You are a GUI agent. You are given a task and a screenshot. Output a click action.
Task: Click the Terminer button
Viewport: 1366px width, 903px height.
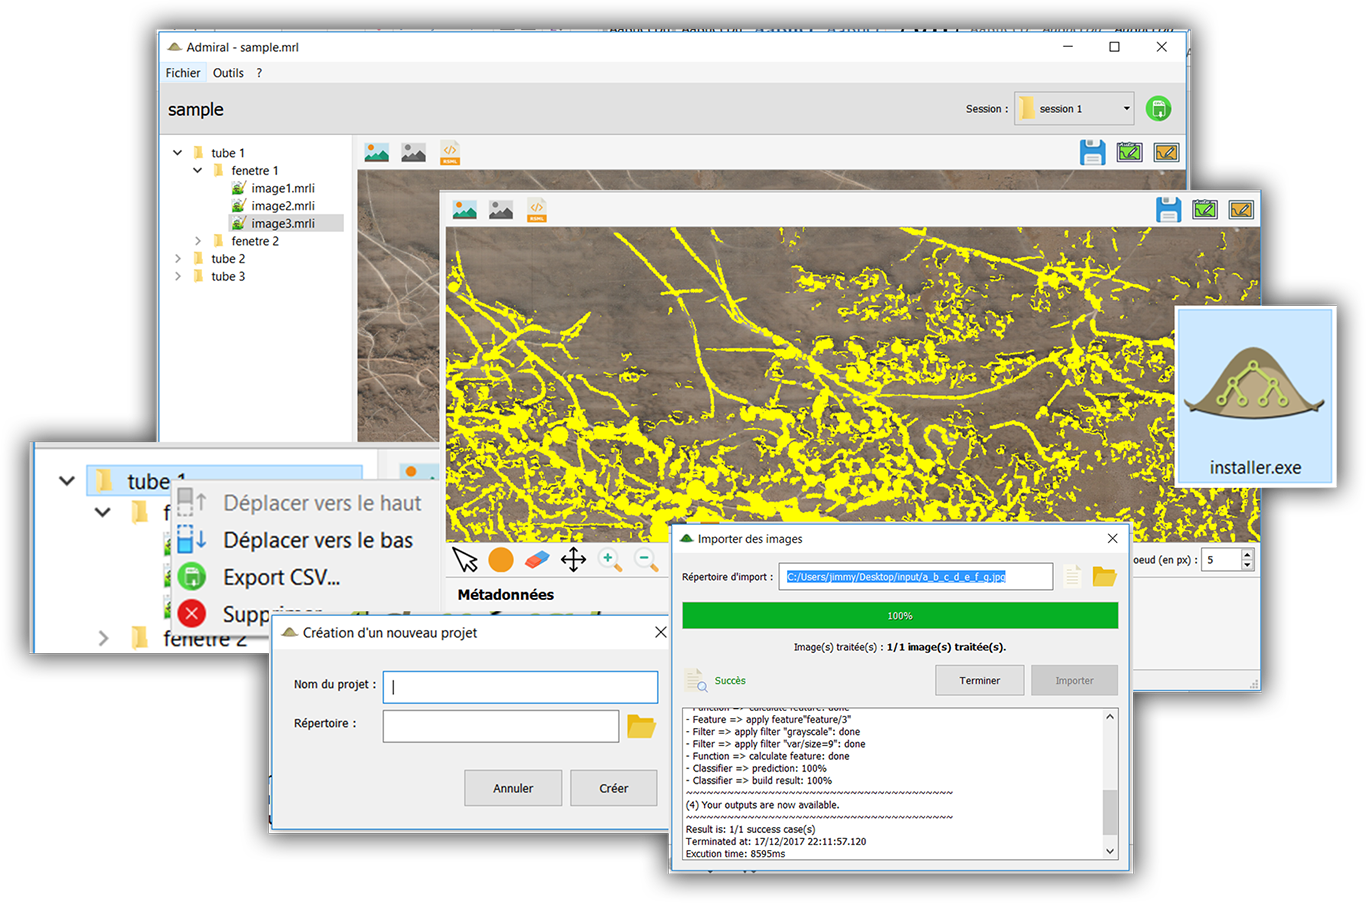(x=979, y=680)
